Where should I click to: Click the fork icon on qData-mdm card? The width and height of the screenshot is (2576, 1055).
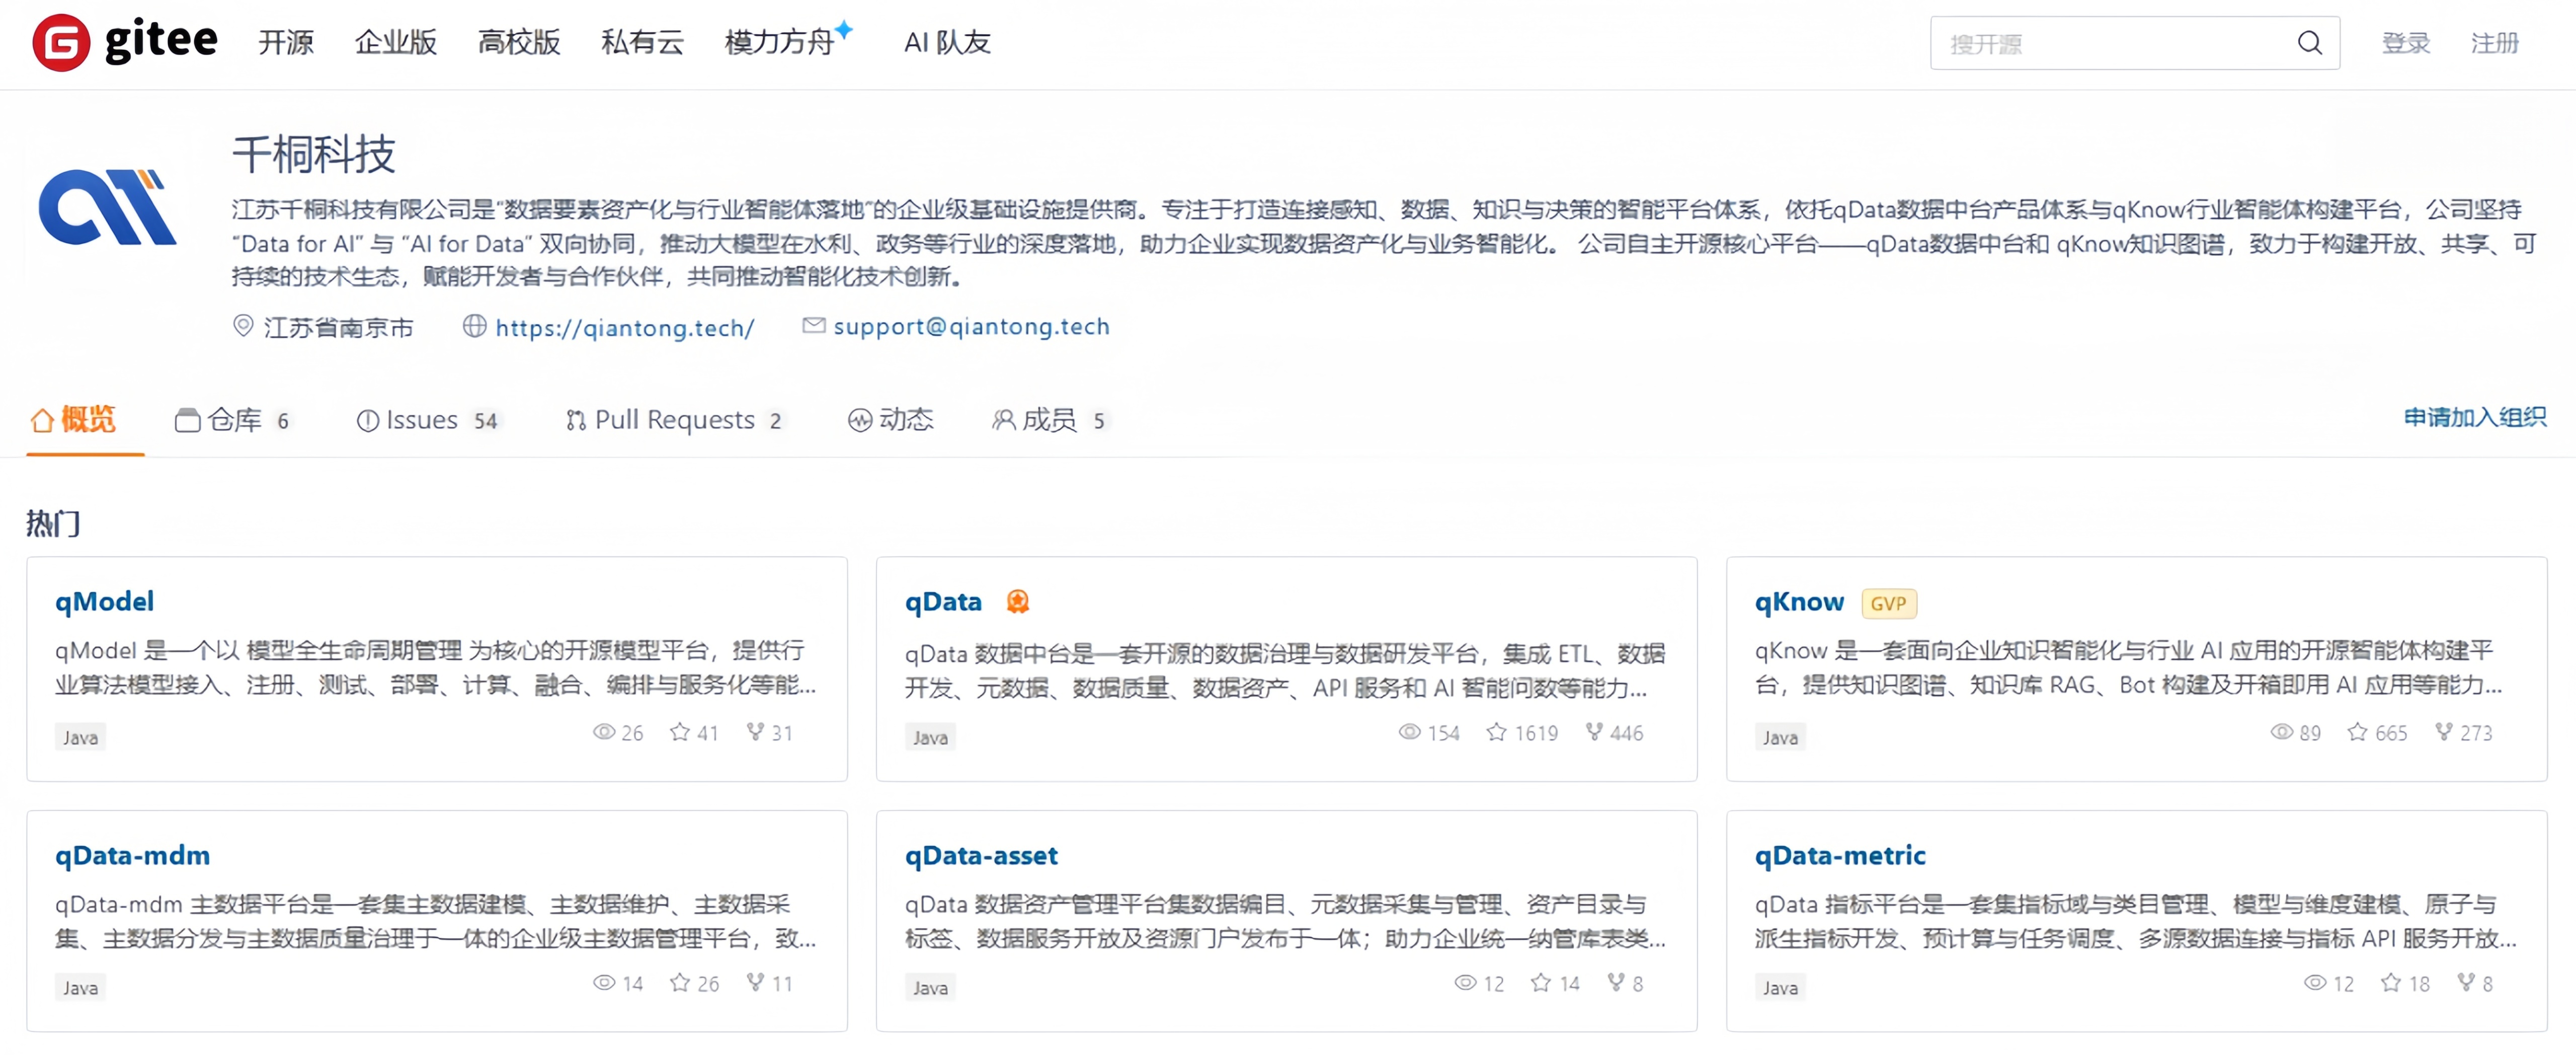(755, 982)
